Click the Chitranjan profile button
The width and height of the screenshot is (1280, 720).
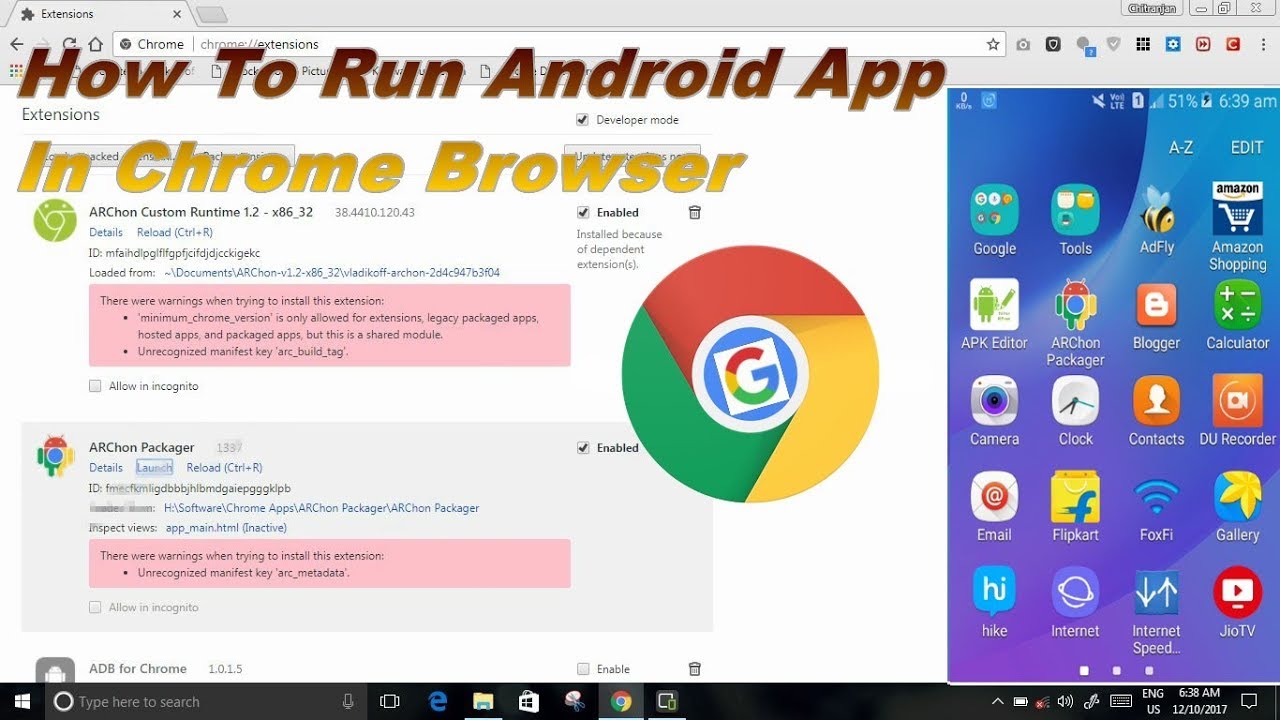[x=1152, y=8]
